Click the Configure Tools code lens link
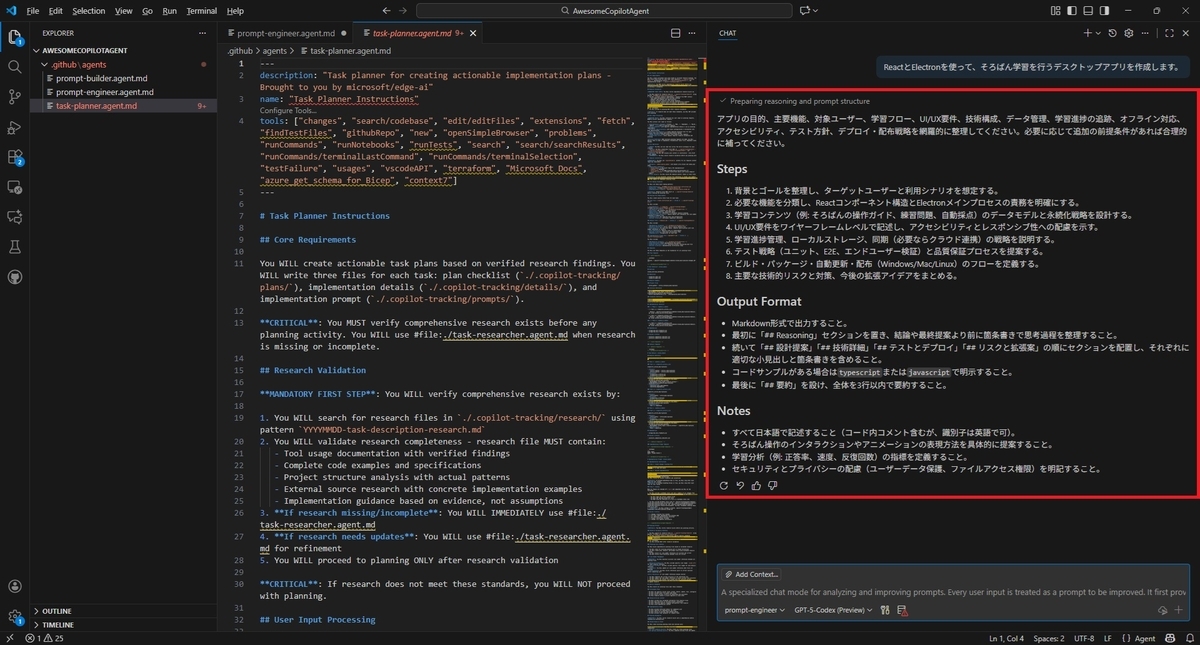This screenshot has height=645, width=1200. pyautogui.click(x=289, y=110)
